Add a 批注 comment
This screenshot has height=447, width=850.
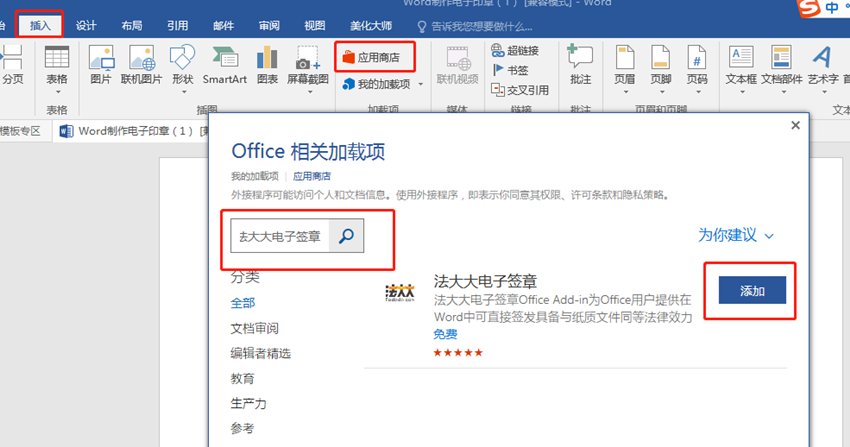(x=580, y=65)
